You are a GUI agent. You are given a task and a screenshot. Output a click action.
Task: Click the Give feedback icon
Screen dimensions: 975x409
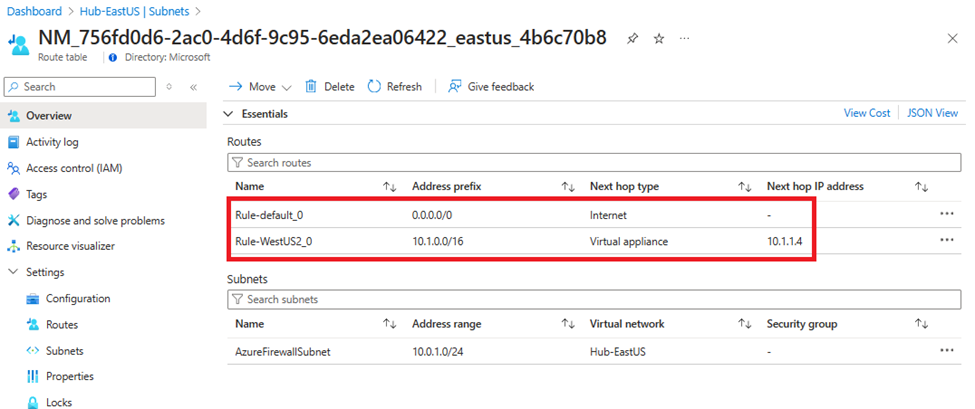pos(455,87)
